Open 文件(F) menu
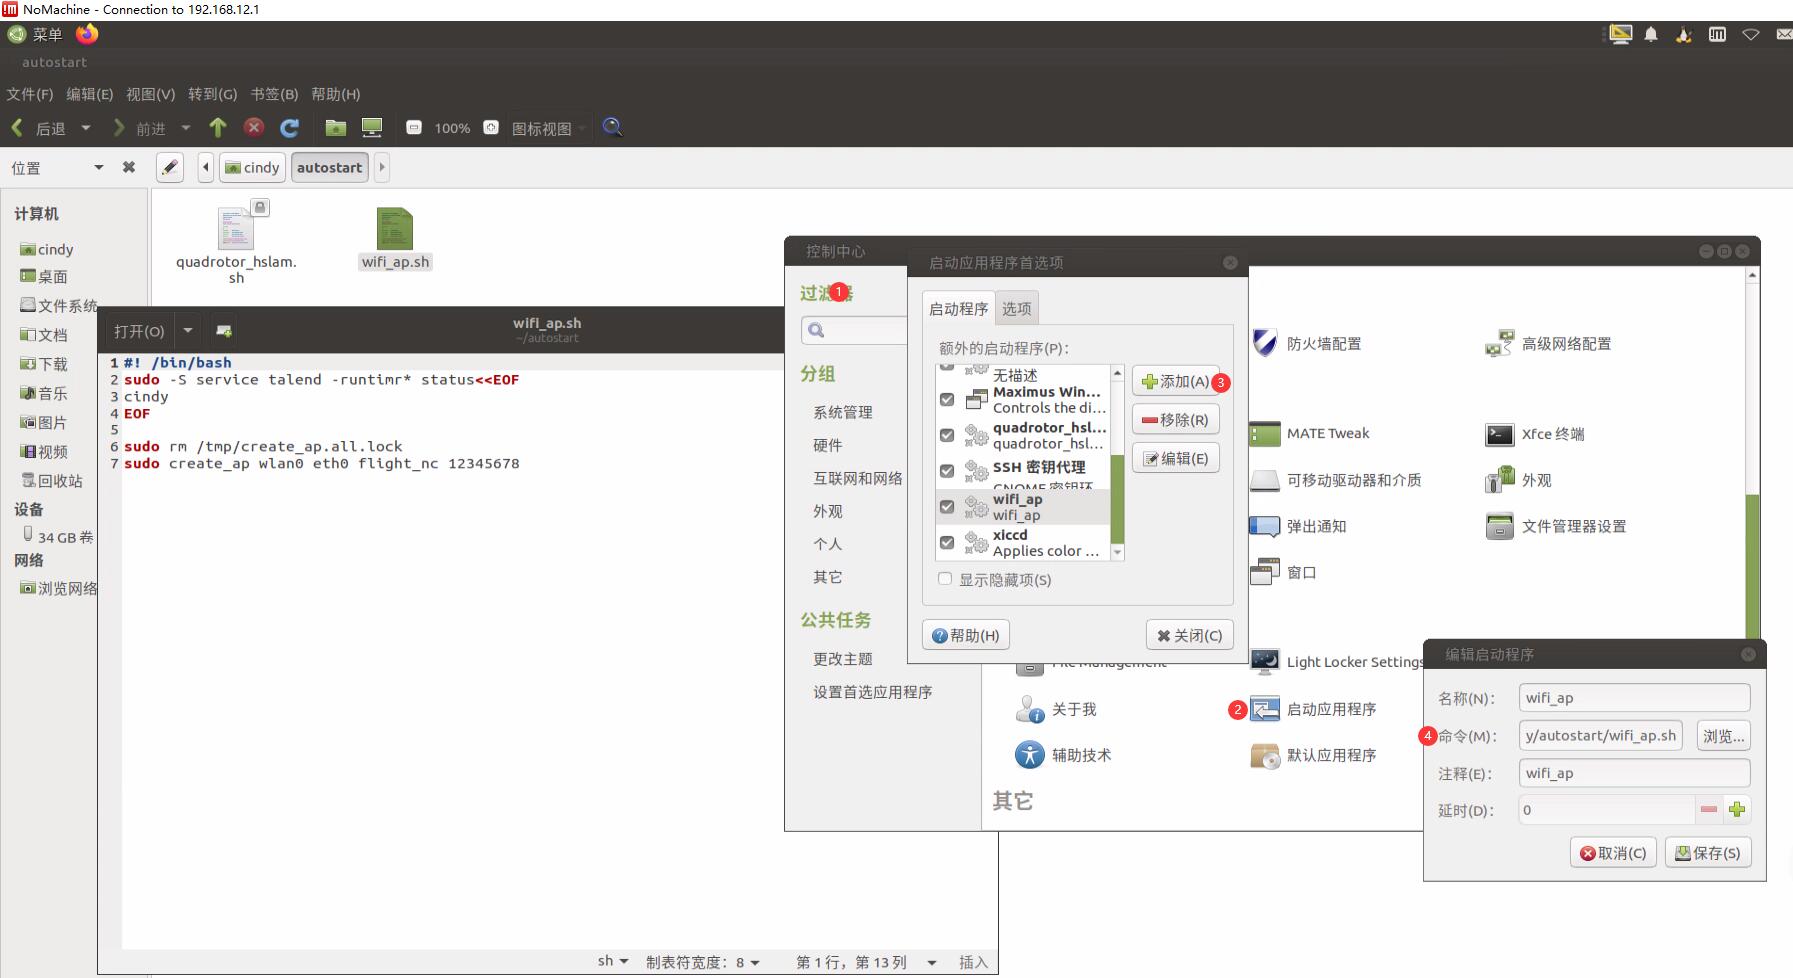 [30, 94]
